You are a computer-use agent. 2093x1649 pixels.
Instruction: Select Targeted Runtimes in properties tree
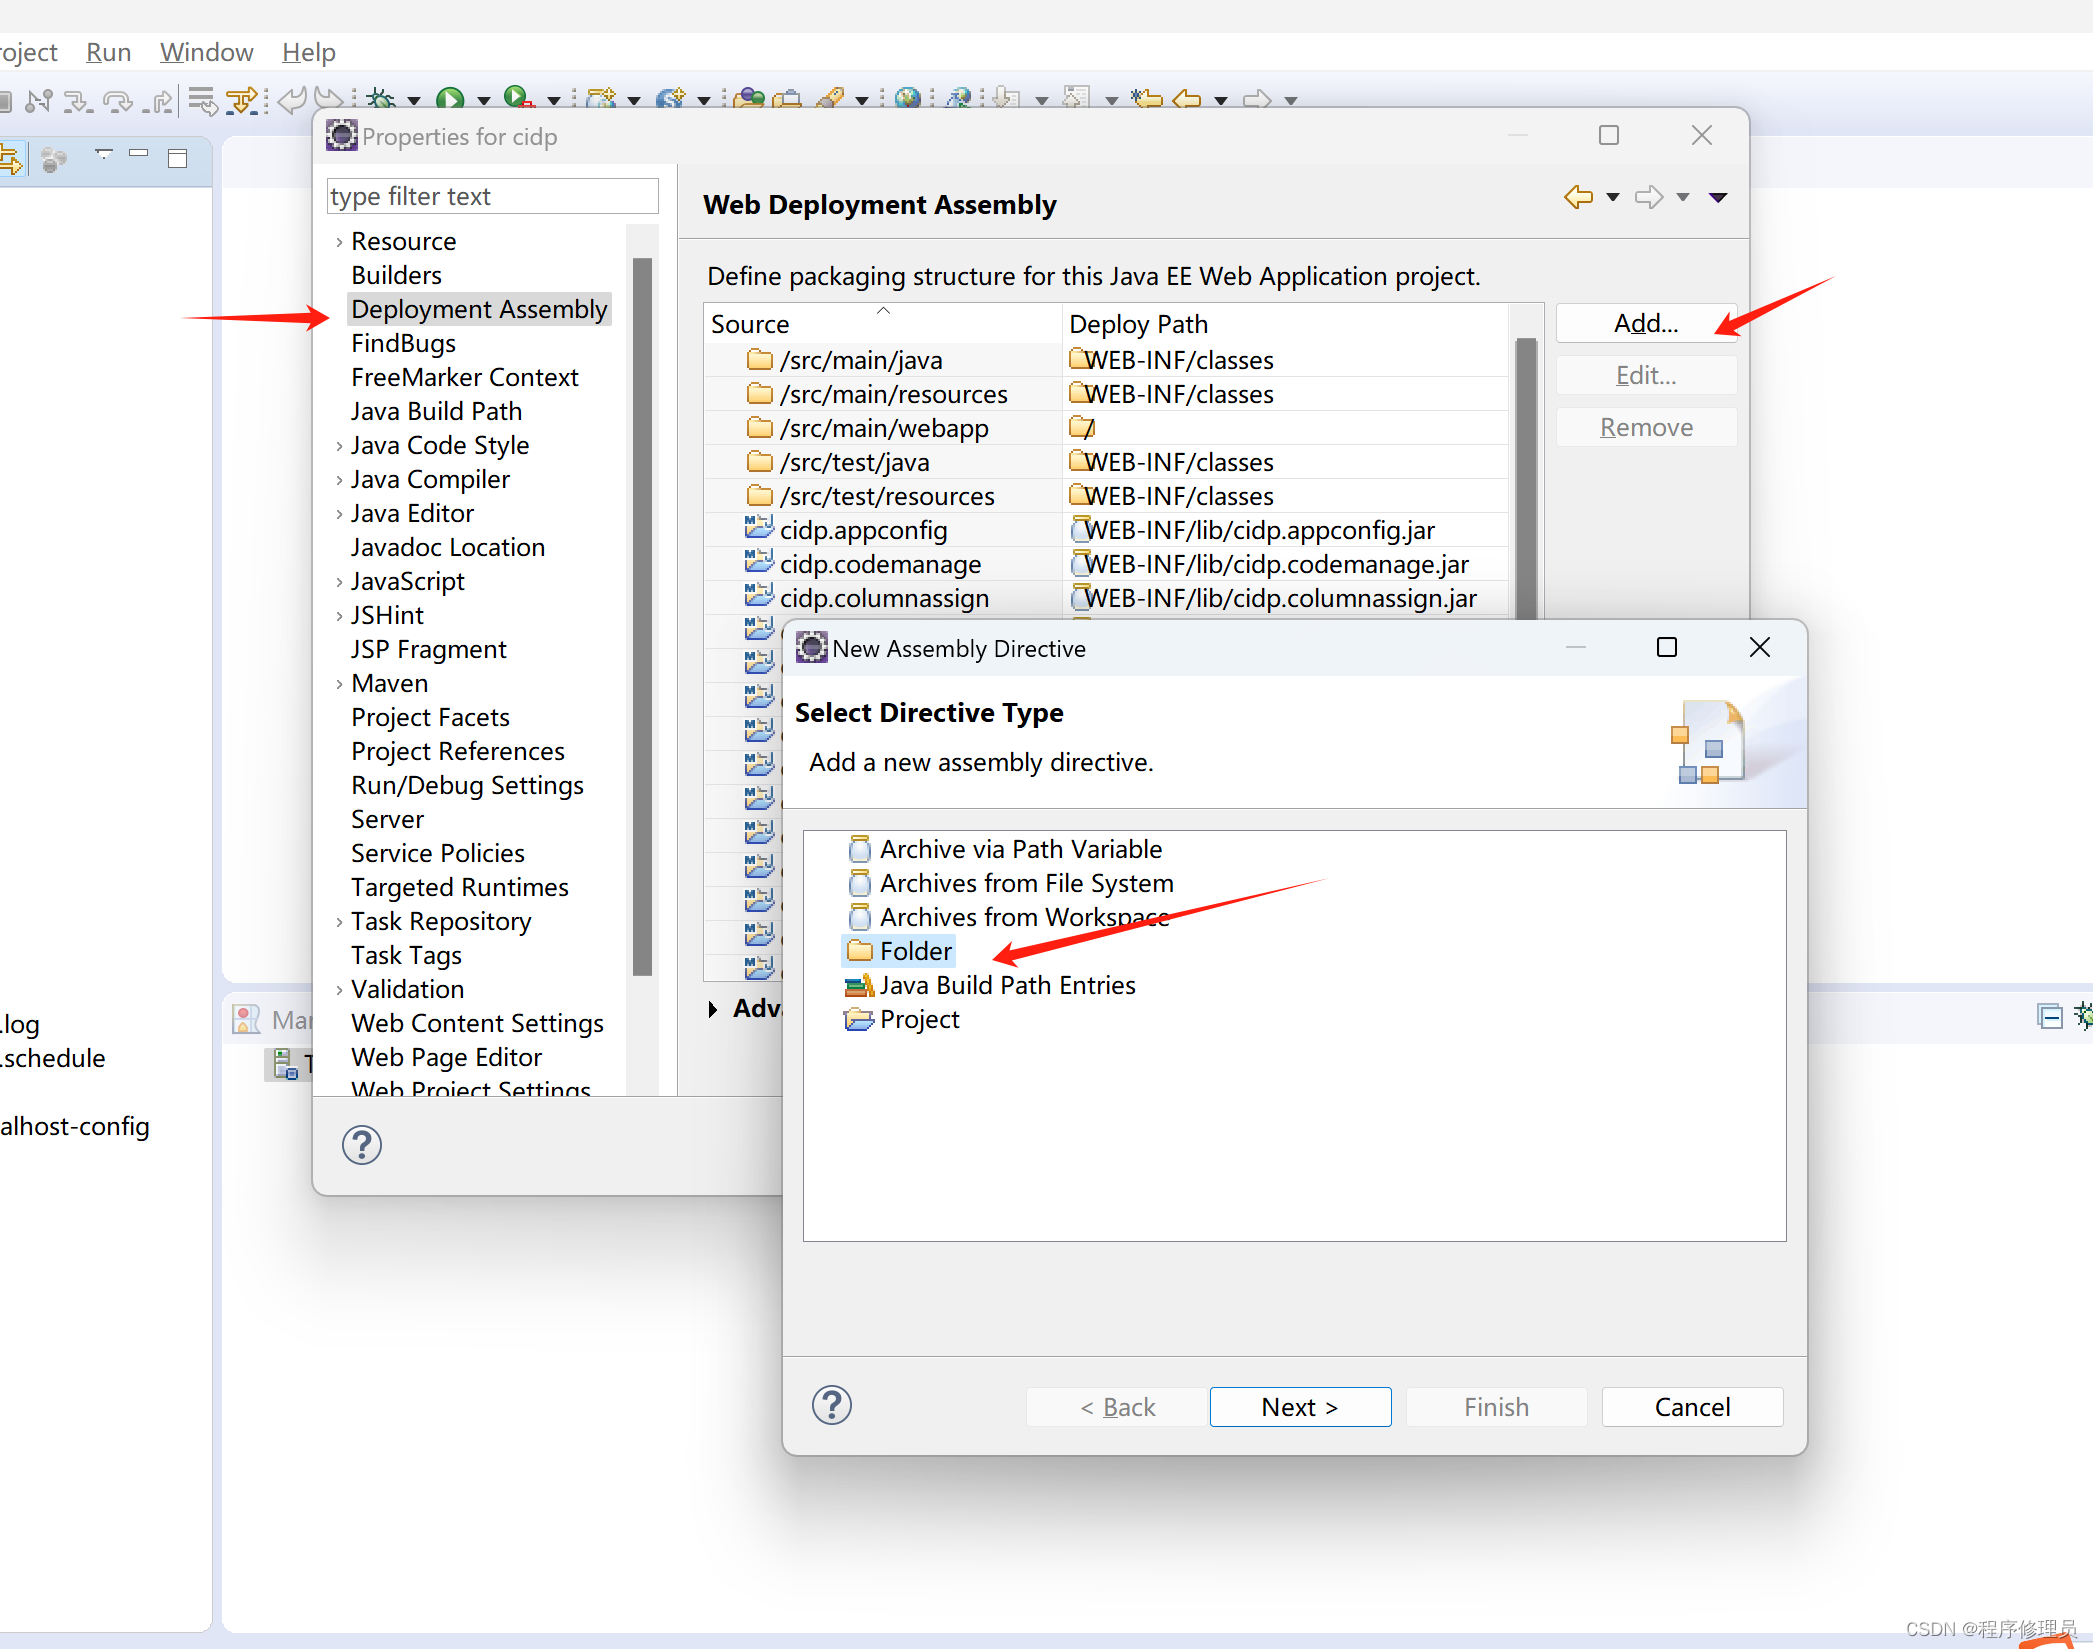pyautogui.click(x=459, y=887)
